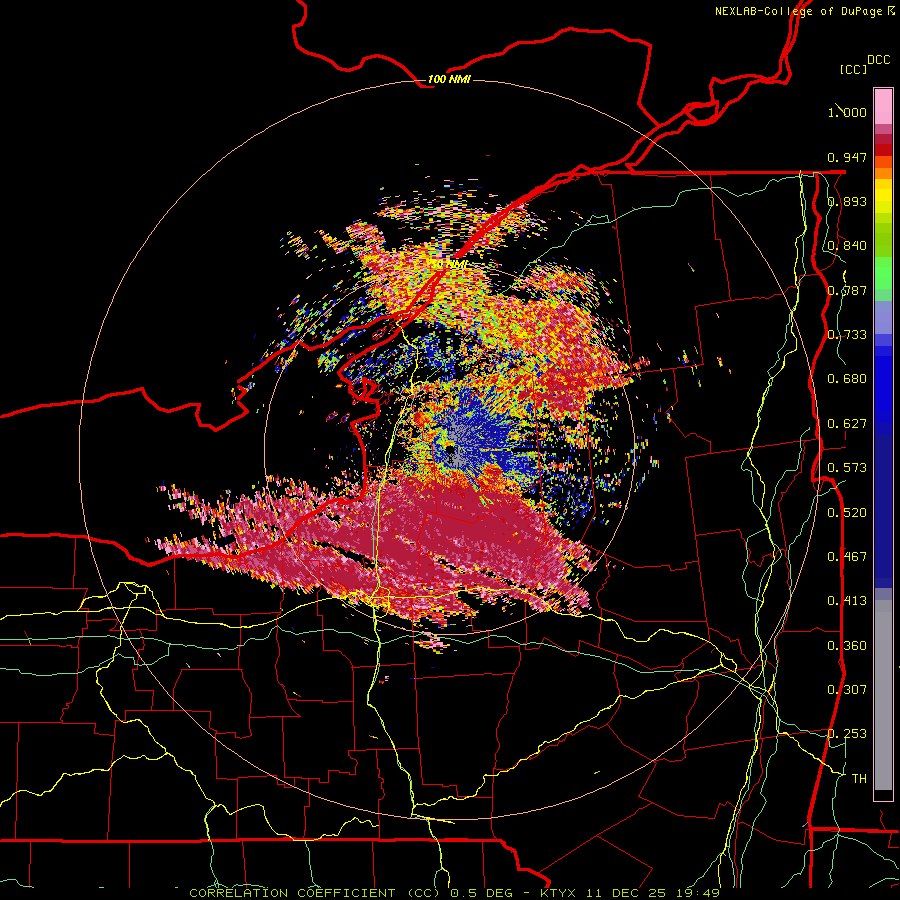Click the pink segment of the color bar
This screenshot has width=900, height=900.
coord(883,107)
